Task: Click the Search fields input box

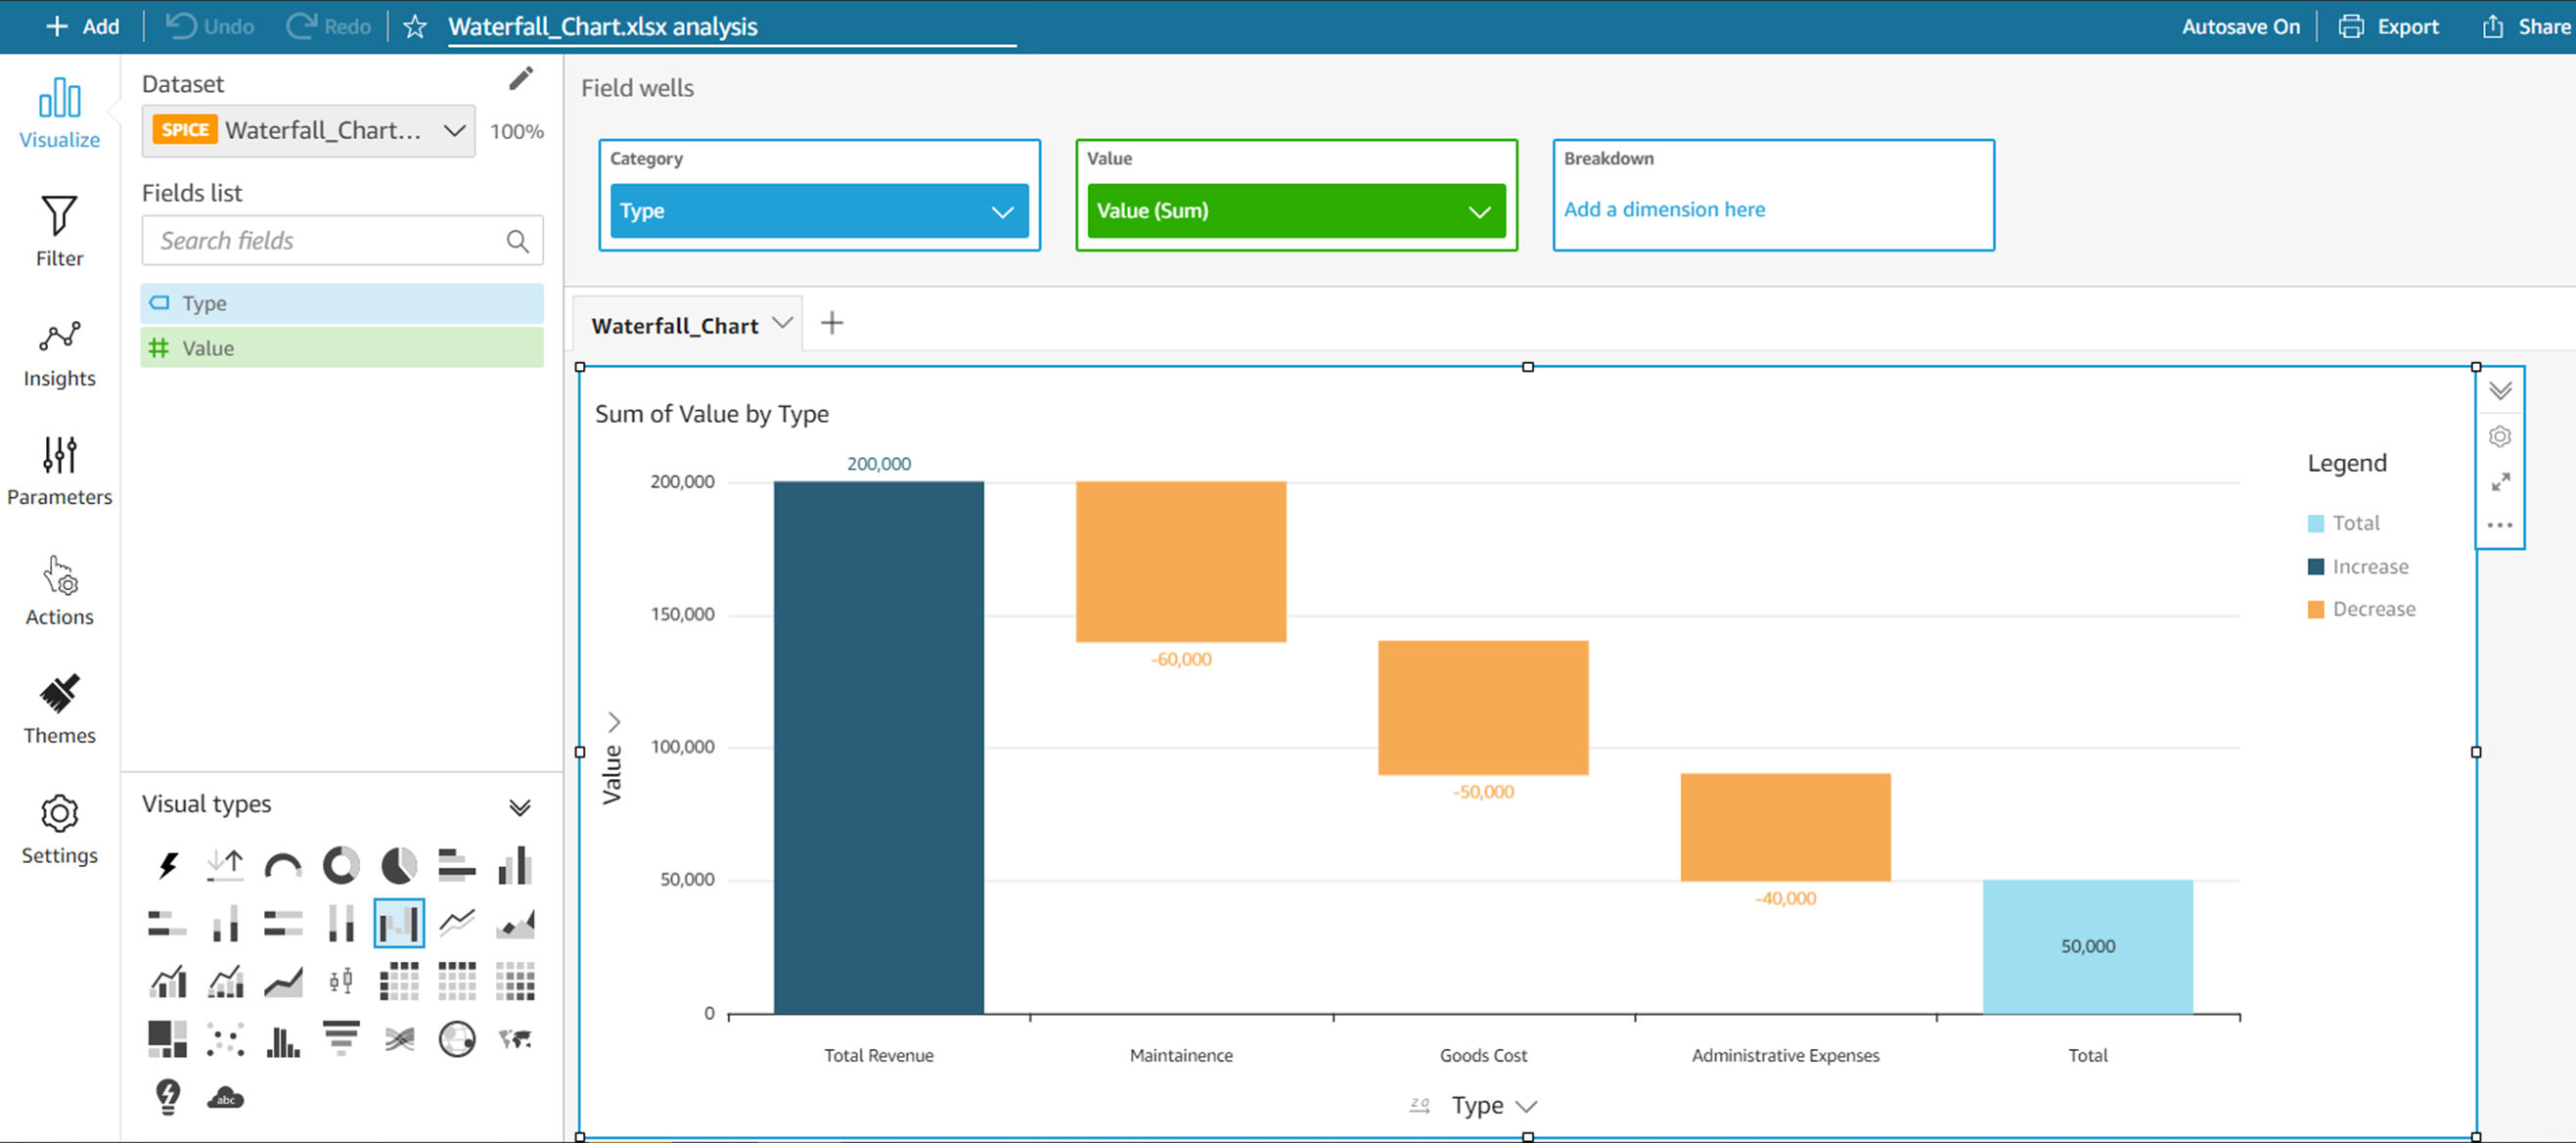Action: click(x=330, y=241)
